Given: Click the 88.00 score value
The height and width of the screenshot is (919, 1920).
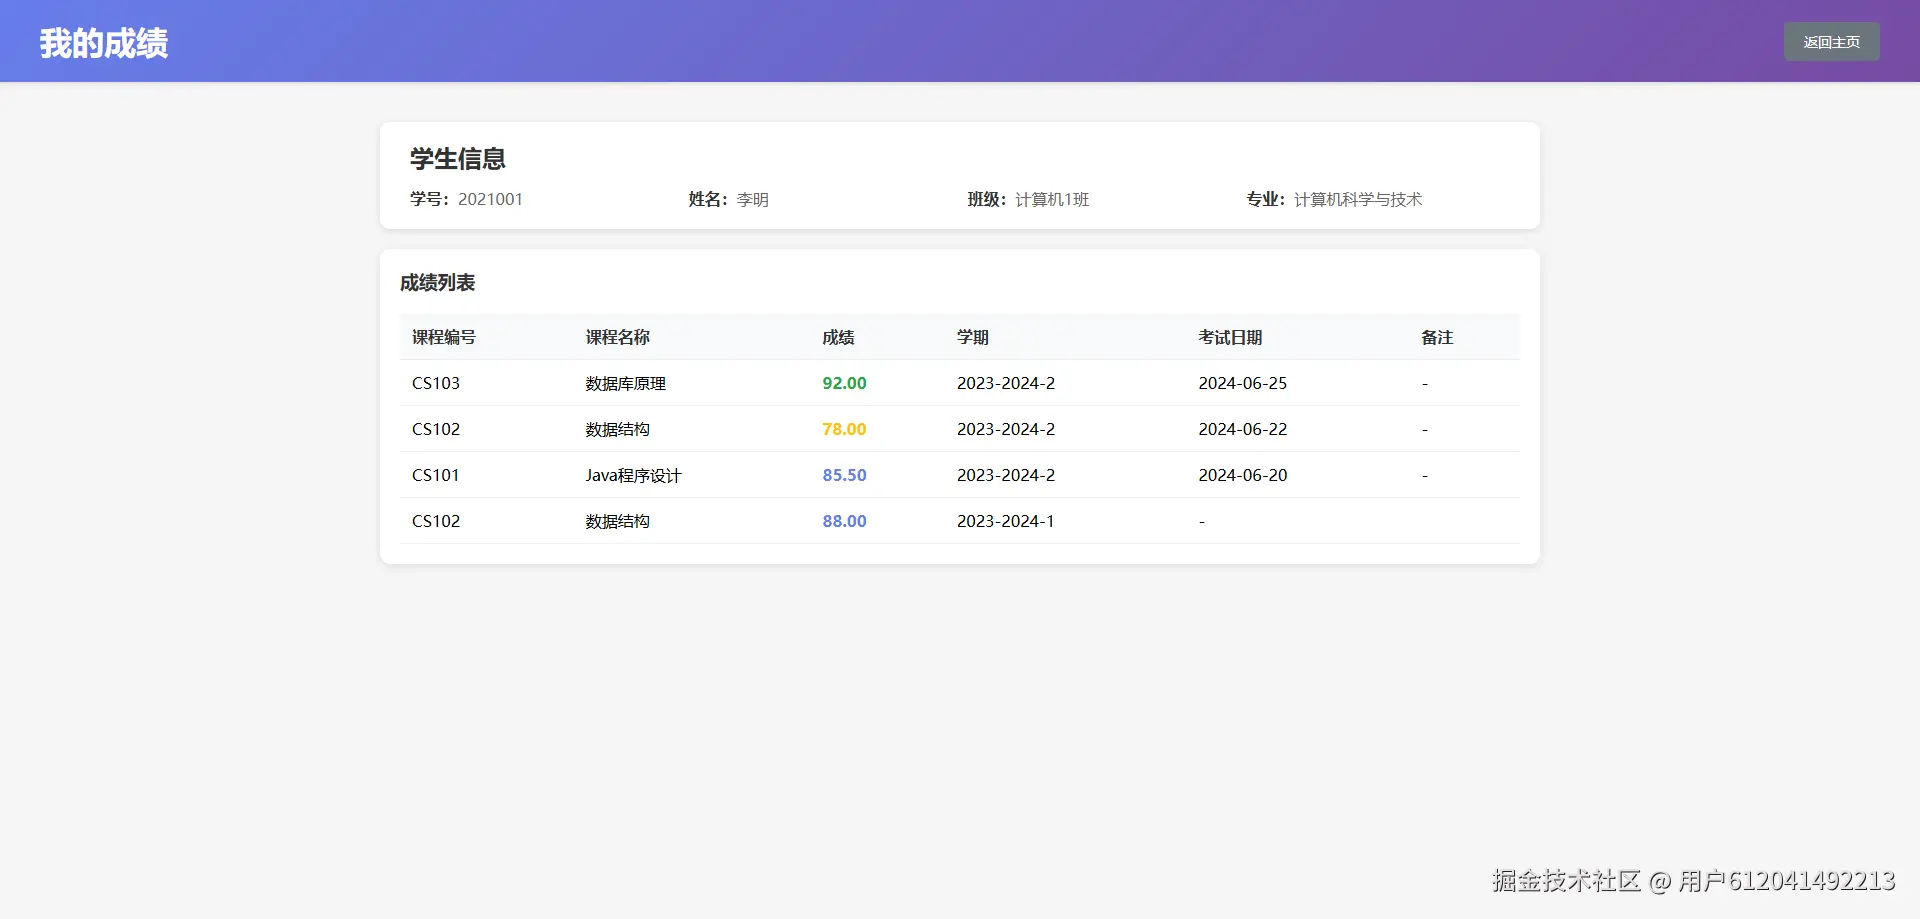Looking at the screenshot, I should pyautogui.click(x=844, y=522).
